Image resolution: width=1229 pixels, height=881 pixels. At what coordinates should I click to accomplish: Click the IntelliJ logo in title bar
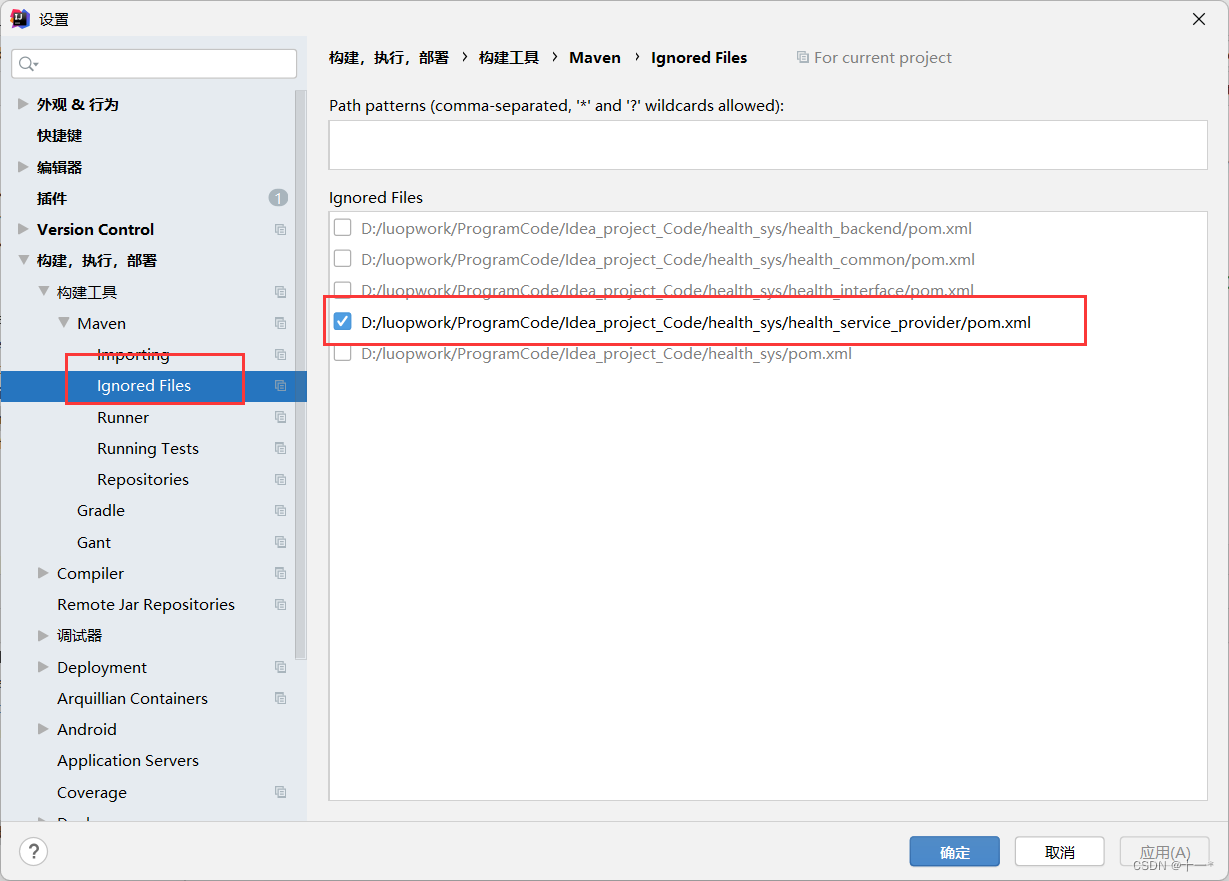[x=20, y=18]
